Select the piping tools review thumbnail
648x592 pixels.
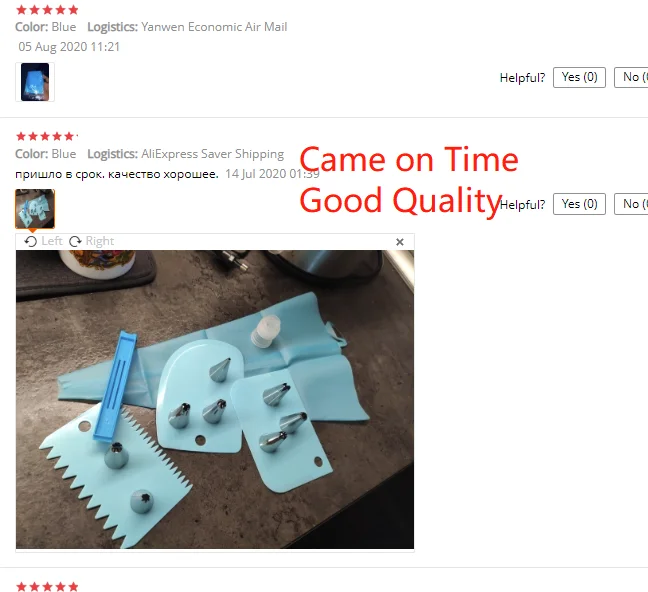pyautogui.click(x=35, y=209)
